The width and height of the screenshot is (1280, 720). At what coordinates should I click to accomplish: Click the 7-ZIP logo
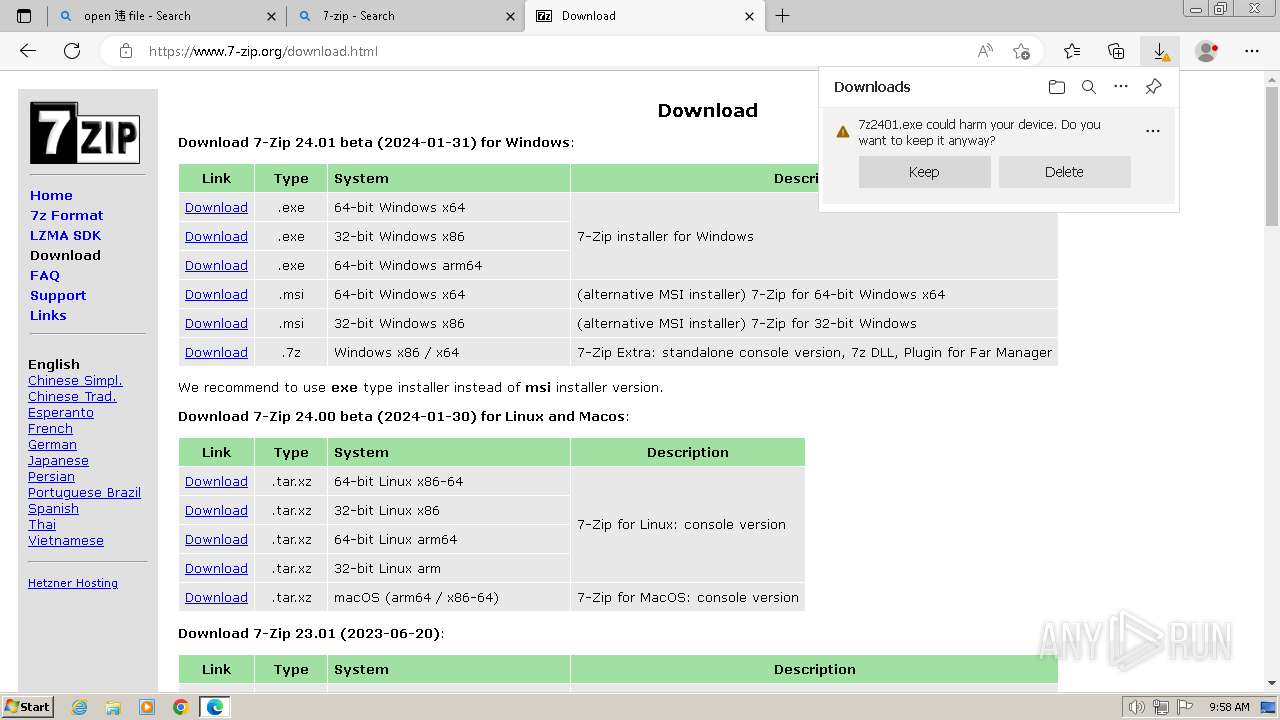point(85,133)
